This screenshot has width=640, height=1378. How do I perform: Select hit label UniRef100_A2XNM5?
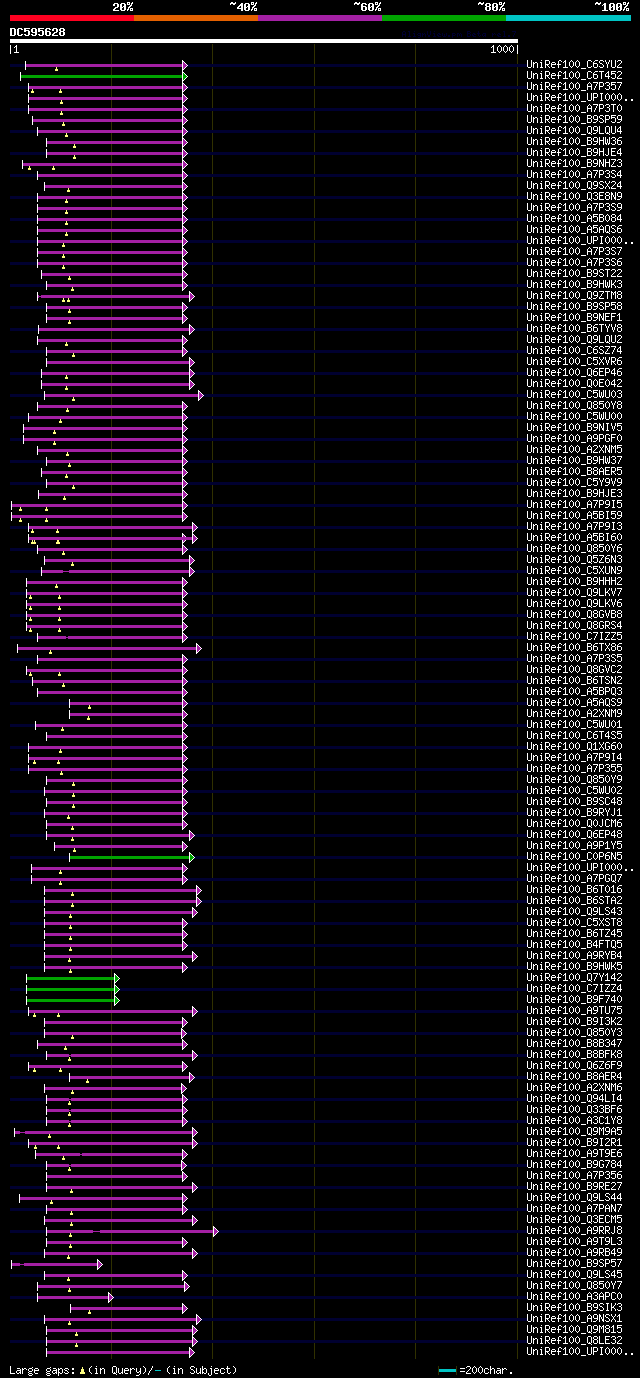(574, 449)
